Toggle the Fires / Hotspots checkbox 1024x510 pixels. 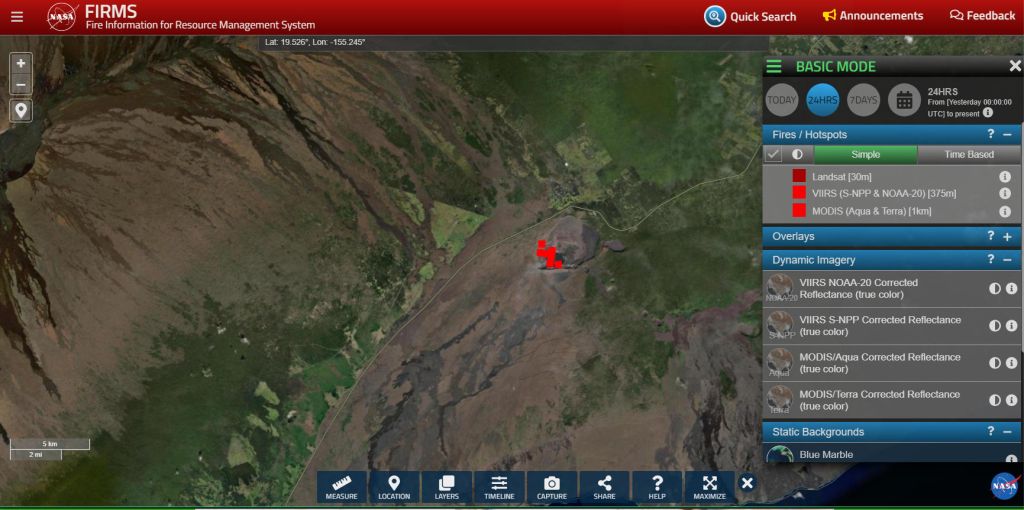[x=773, y=155]
